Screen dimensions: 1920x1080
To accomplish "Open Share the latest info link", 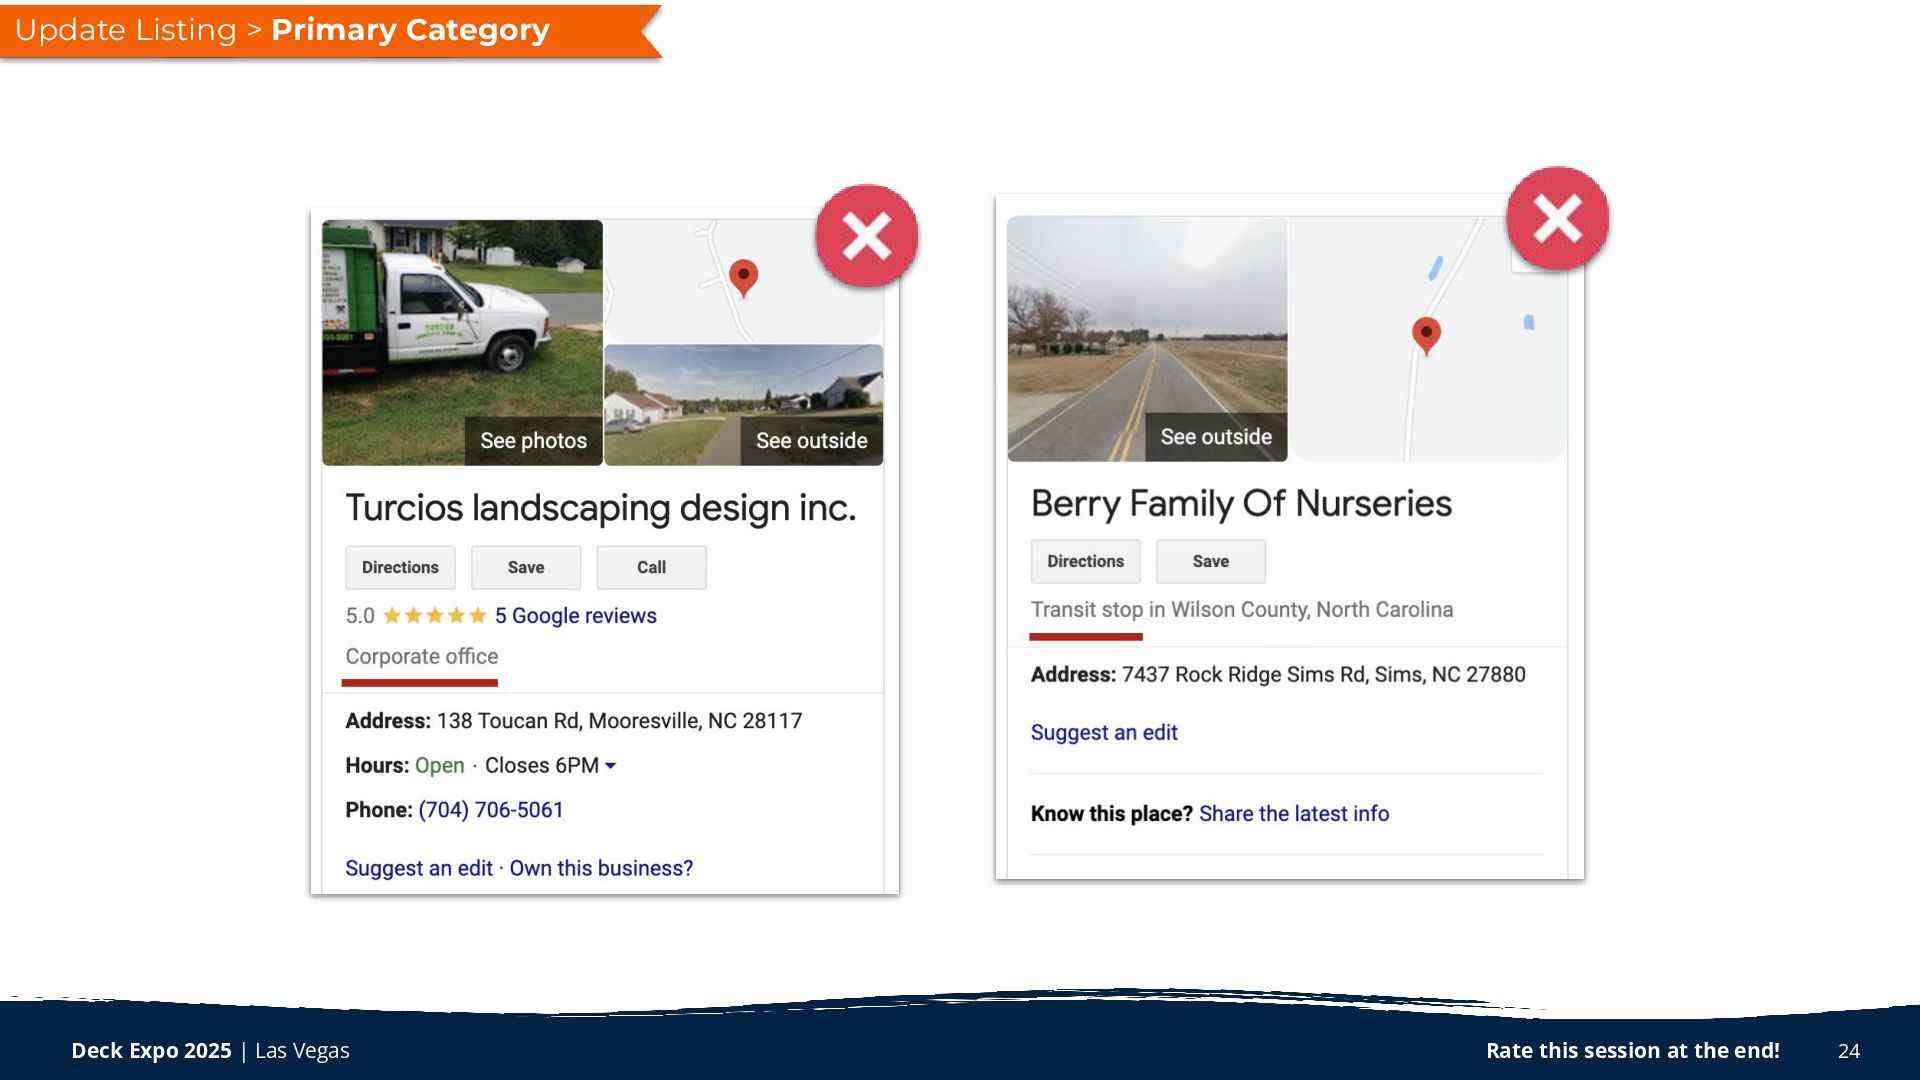I will click(x=1293, y=814).
